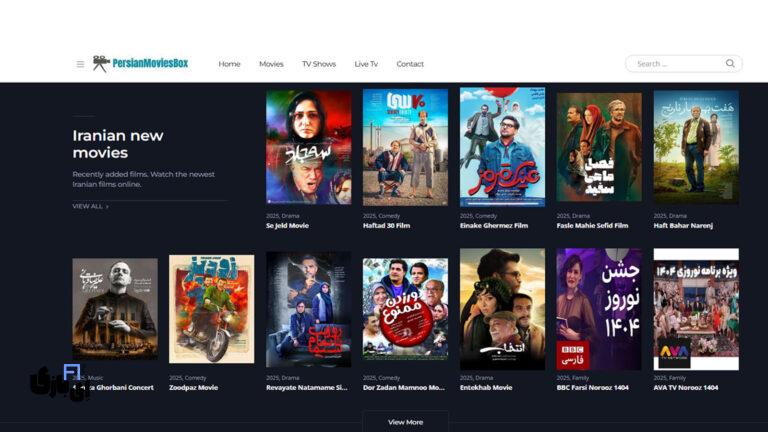Click the Revayate Natamame Si... title
The width and height of the screenshot is (768, 432).
(x=307, y=387)
